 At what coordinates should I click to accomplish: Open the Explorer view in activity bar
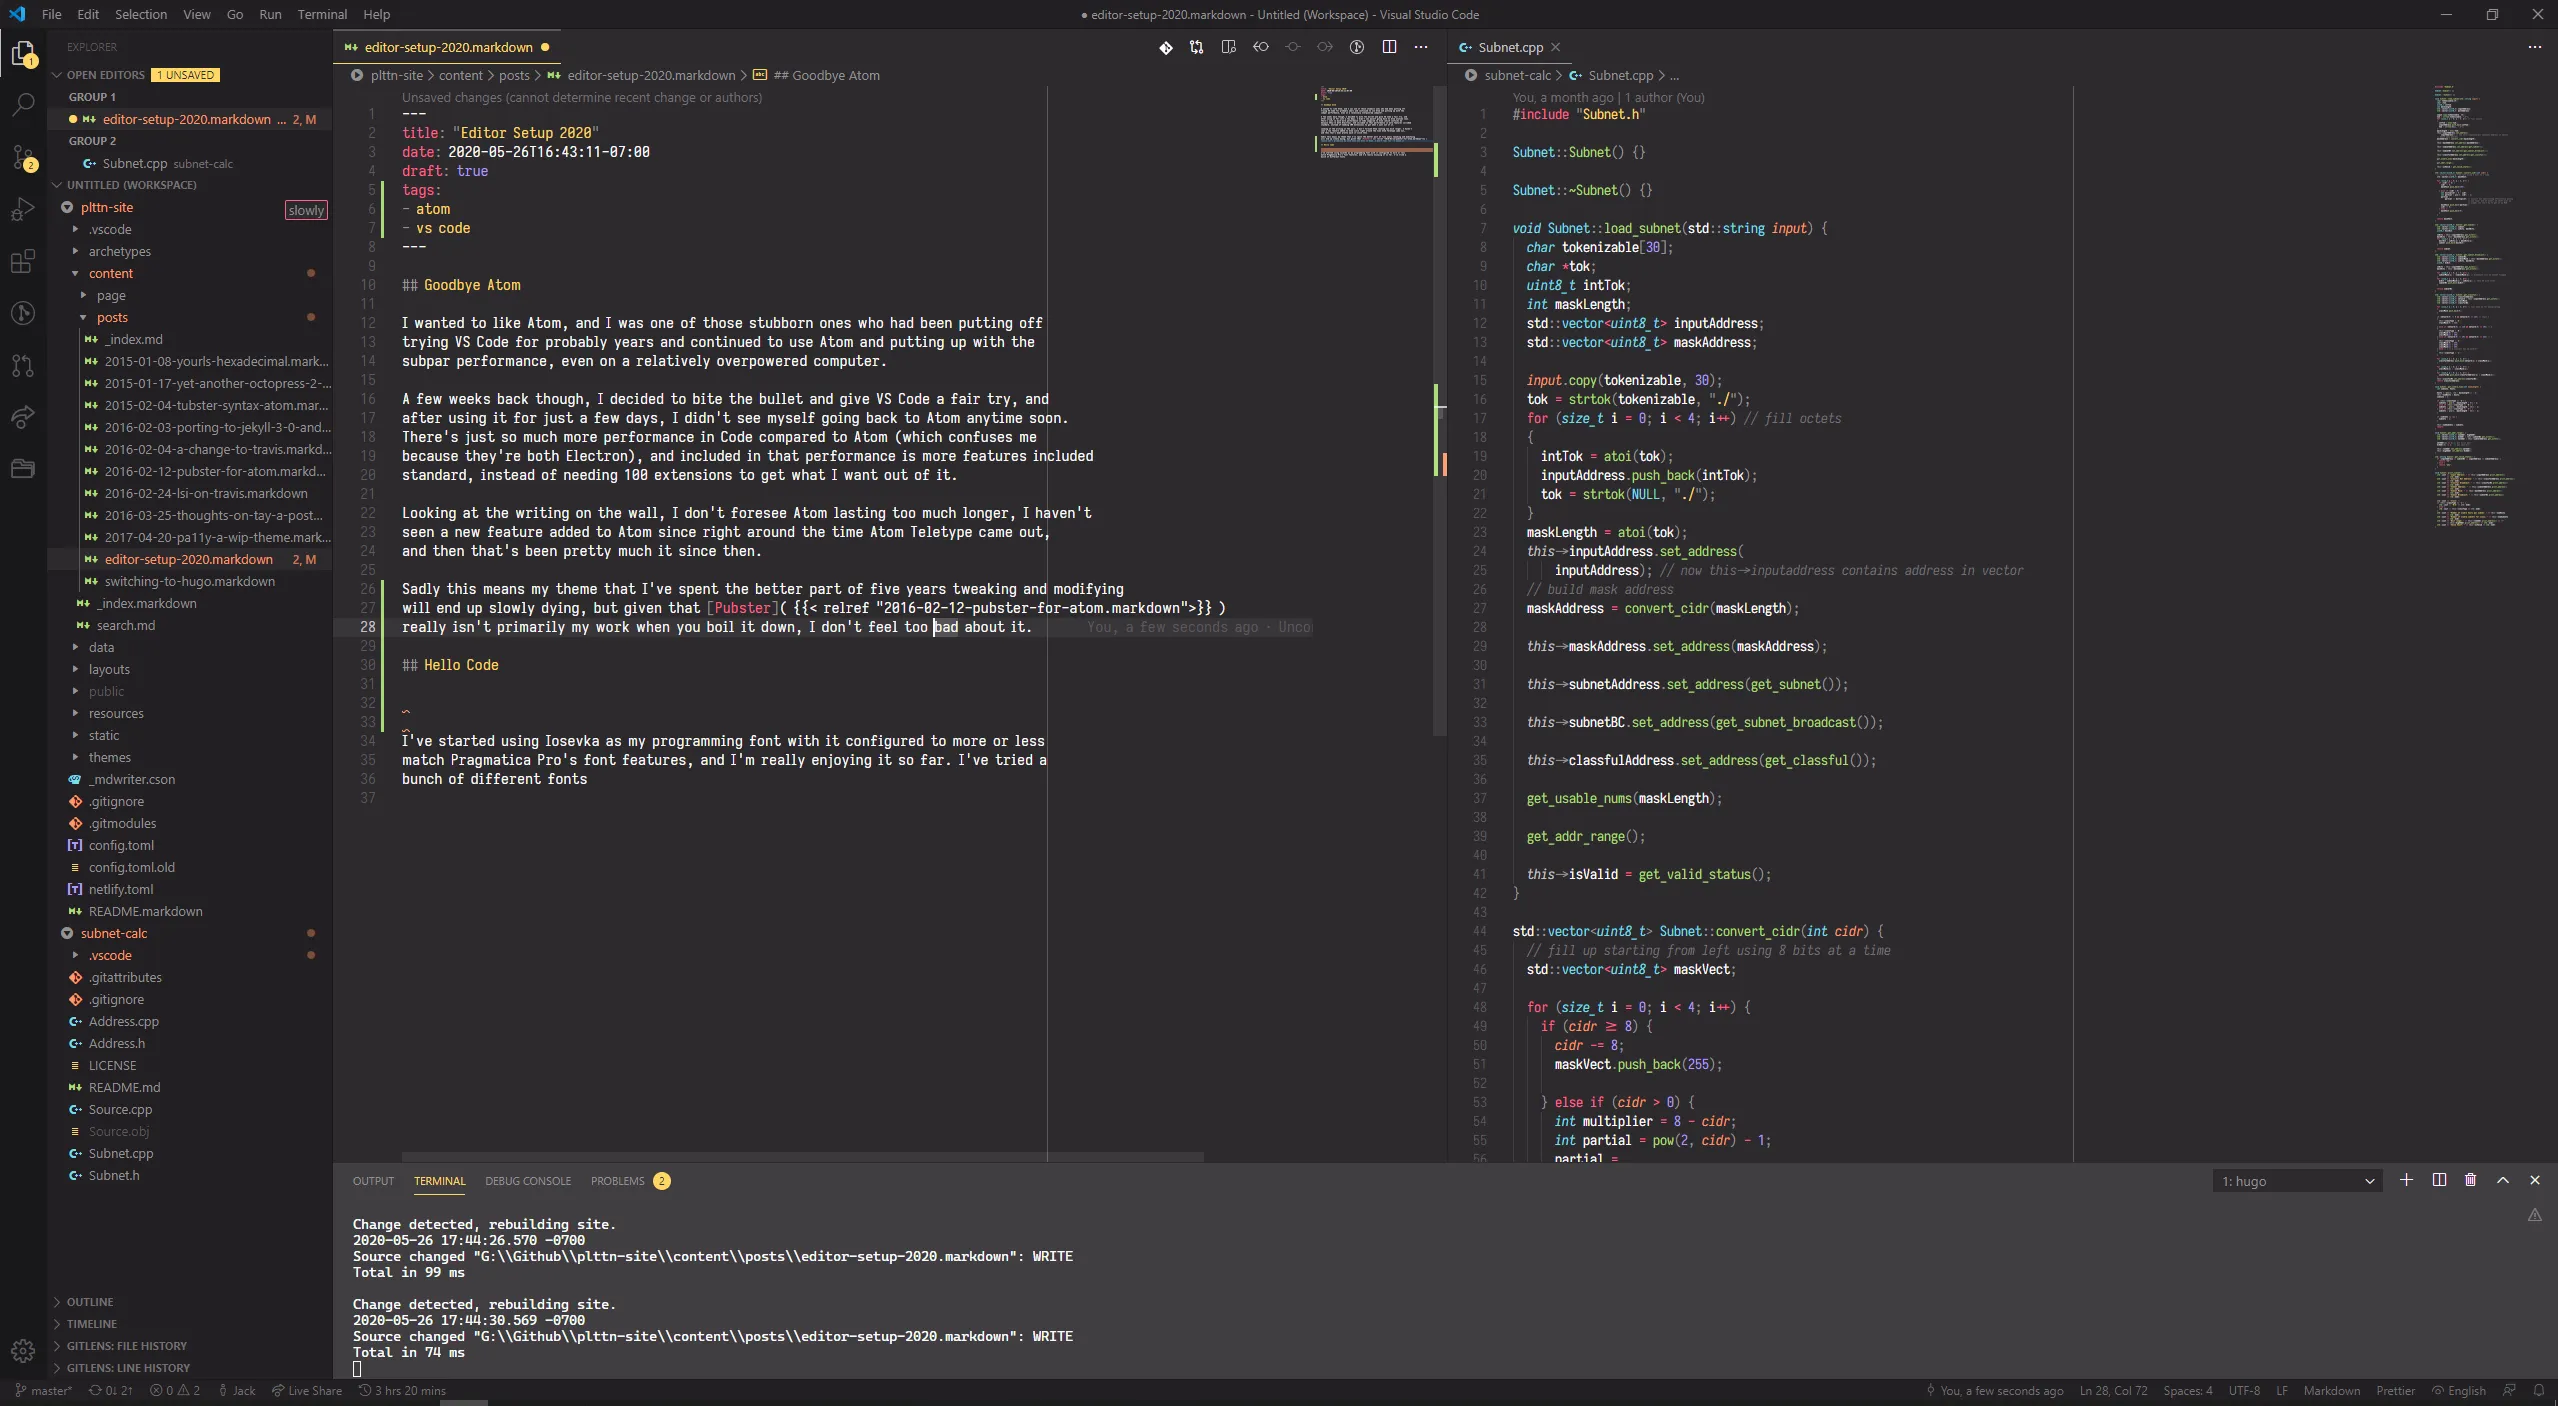pyautogui.click(x=23, y=53)
